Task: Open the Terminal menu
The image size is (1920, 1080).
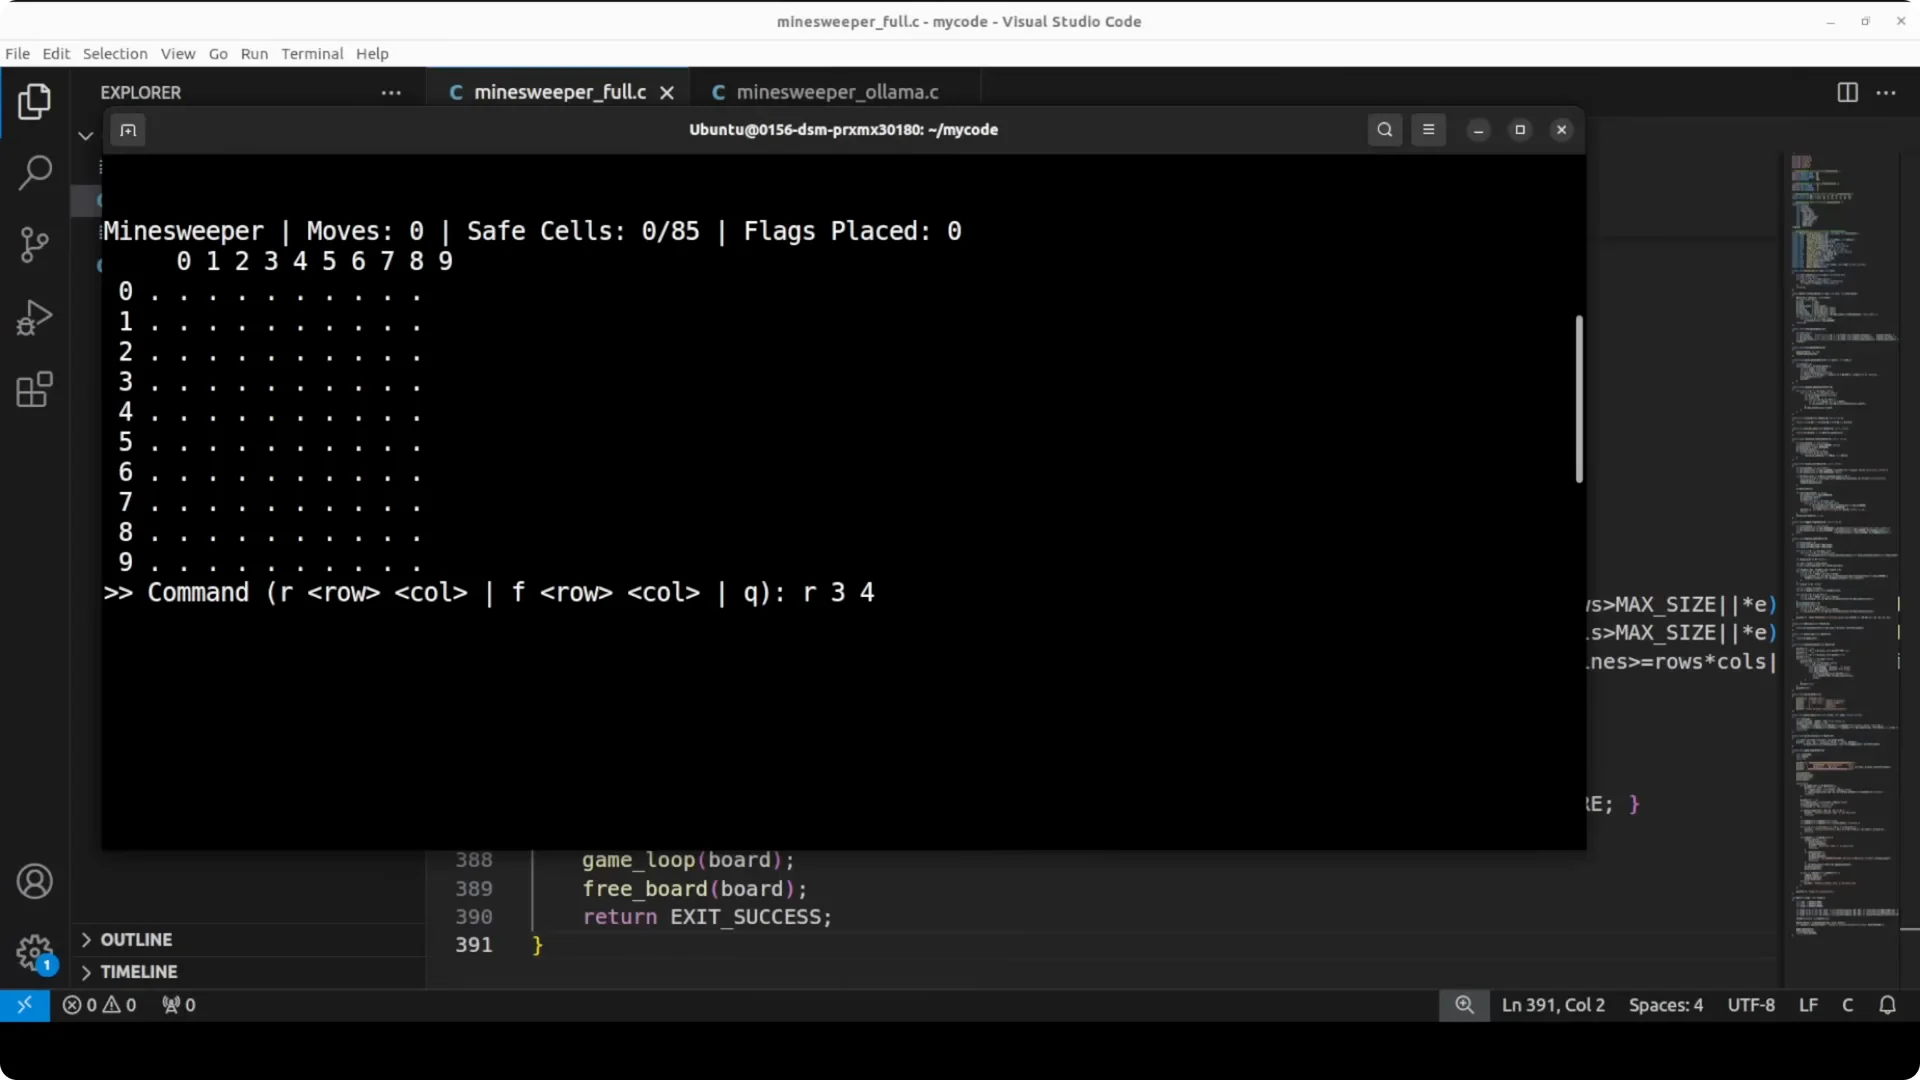Action: tap(312, 54)
